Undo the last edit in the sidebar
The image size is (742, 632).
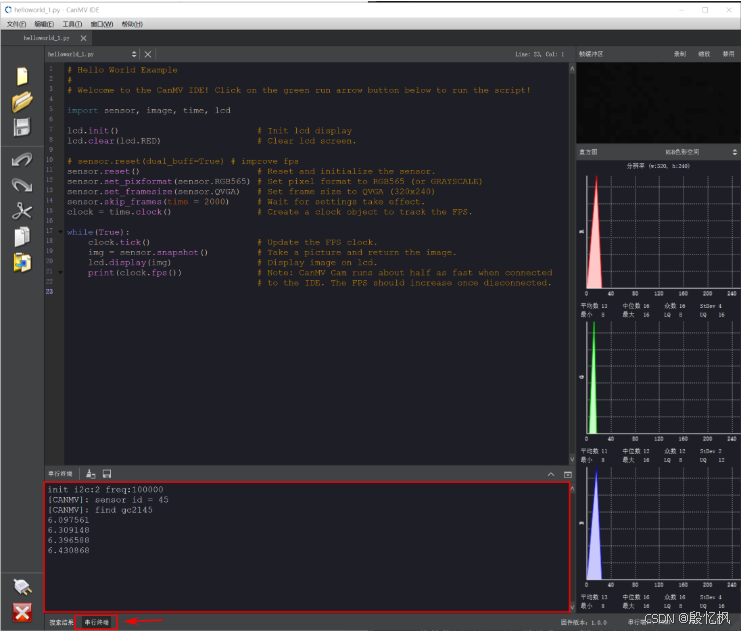click(22, 160)
